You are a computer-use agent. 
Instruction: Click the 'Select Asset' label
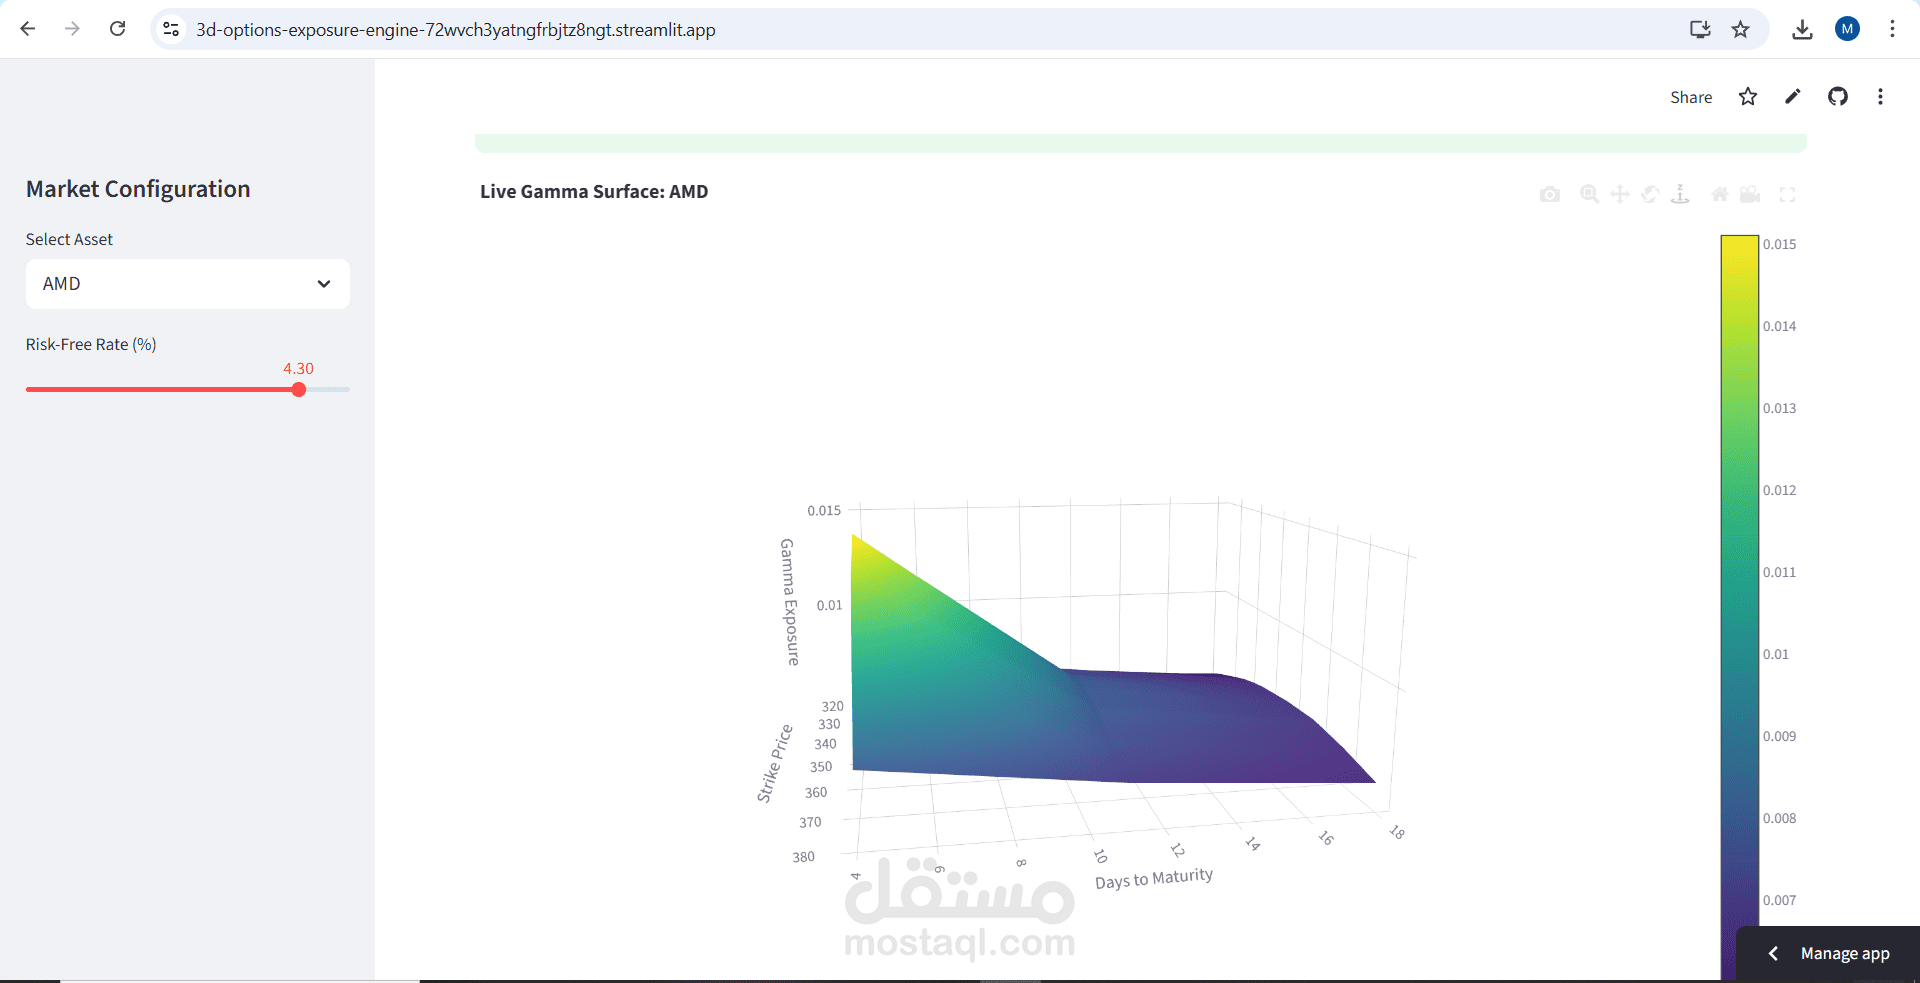(69, 239)
